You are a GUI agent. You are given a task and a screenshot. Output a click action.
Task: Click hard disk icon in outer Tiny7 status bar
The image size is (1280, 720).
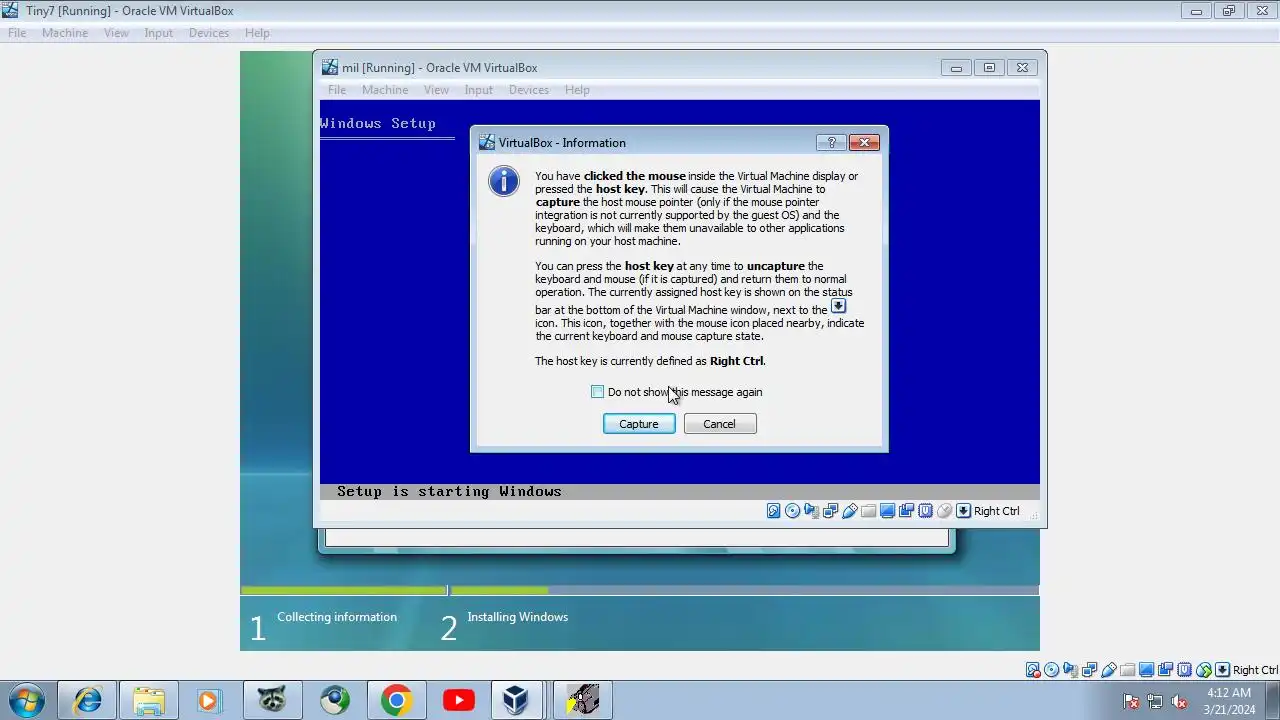pos(1033,670)
